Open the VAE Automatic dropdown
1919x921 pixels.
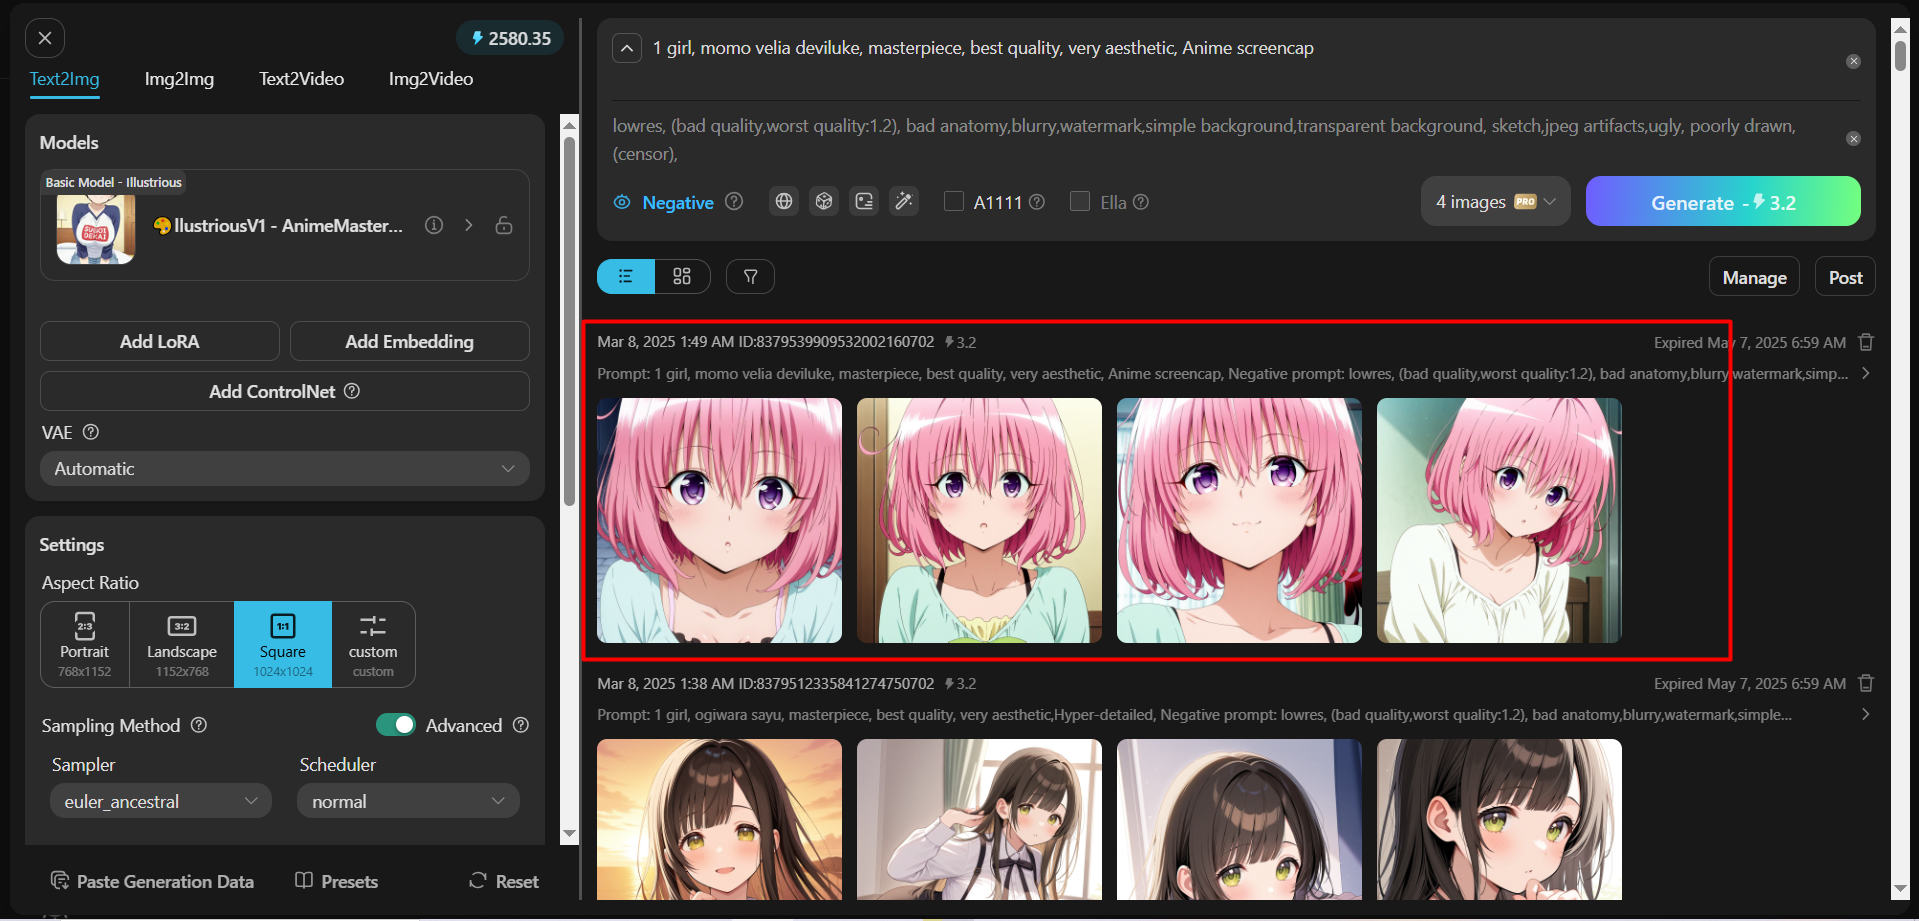pyautogui.click(x=285, y=468)
